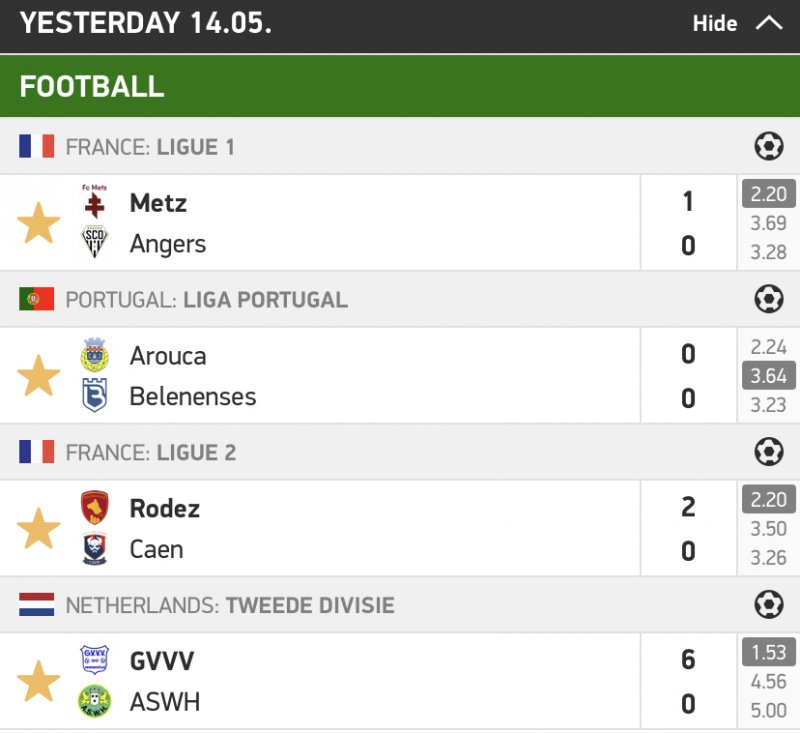Click the Belenenses club crest
The image size is (800, 733).
[x=95, y=396]
